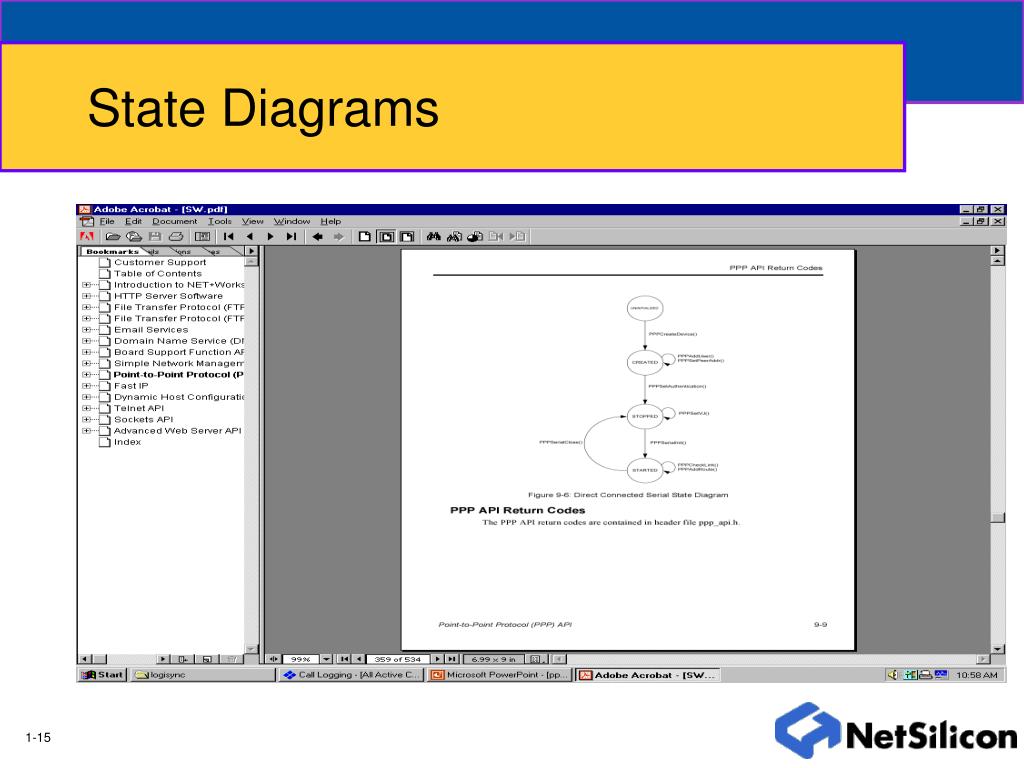
Task: Click the Next Page toolbar arrow
Action: point(270,236)
